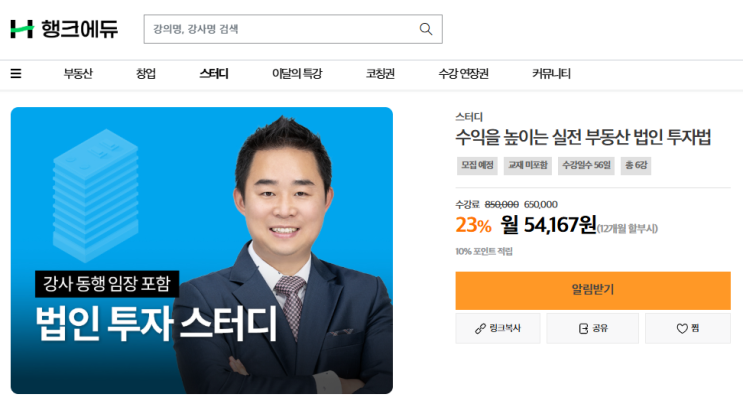Open the 커뮤니티 menu

(x=551, y=73)
